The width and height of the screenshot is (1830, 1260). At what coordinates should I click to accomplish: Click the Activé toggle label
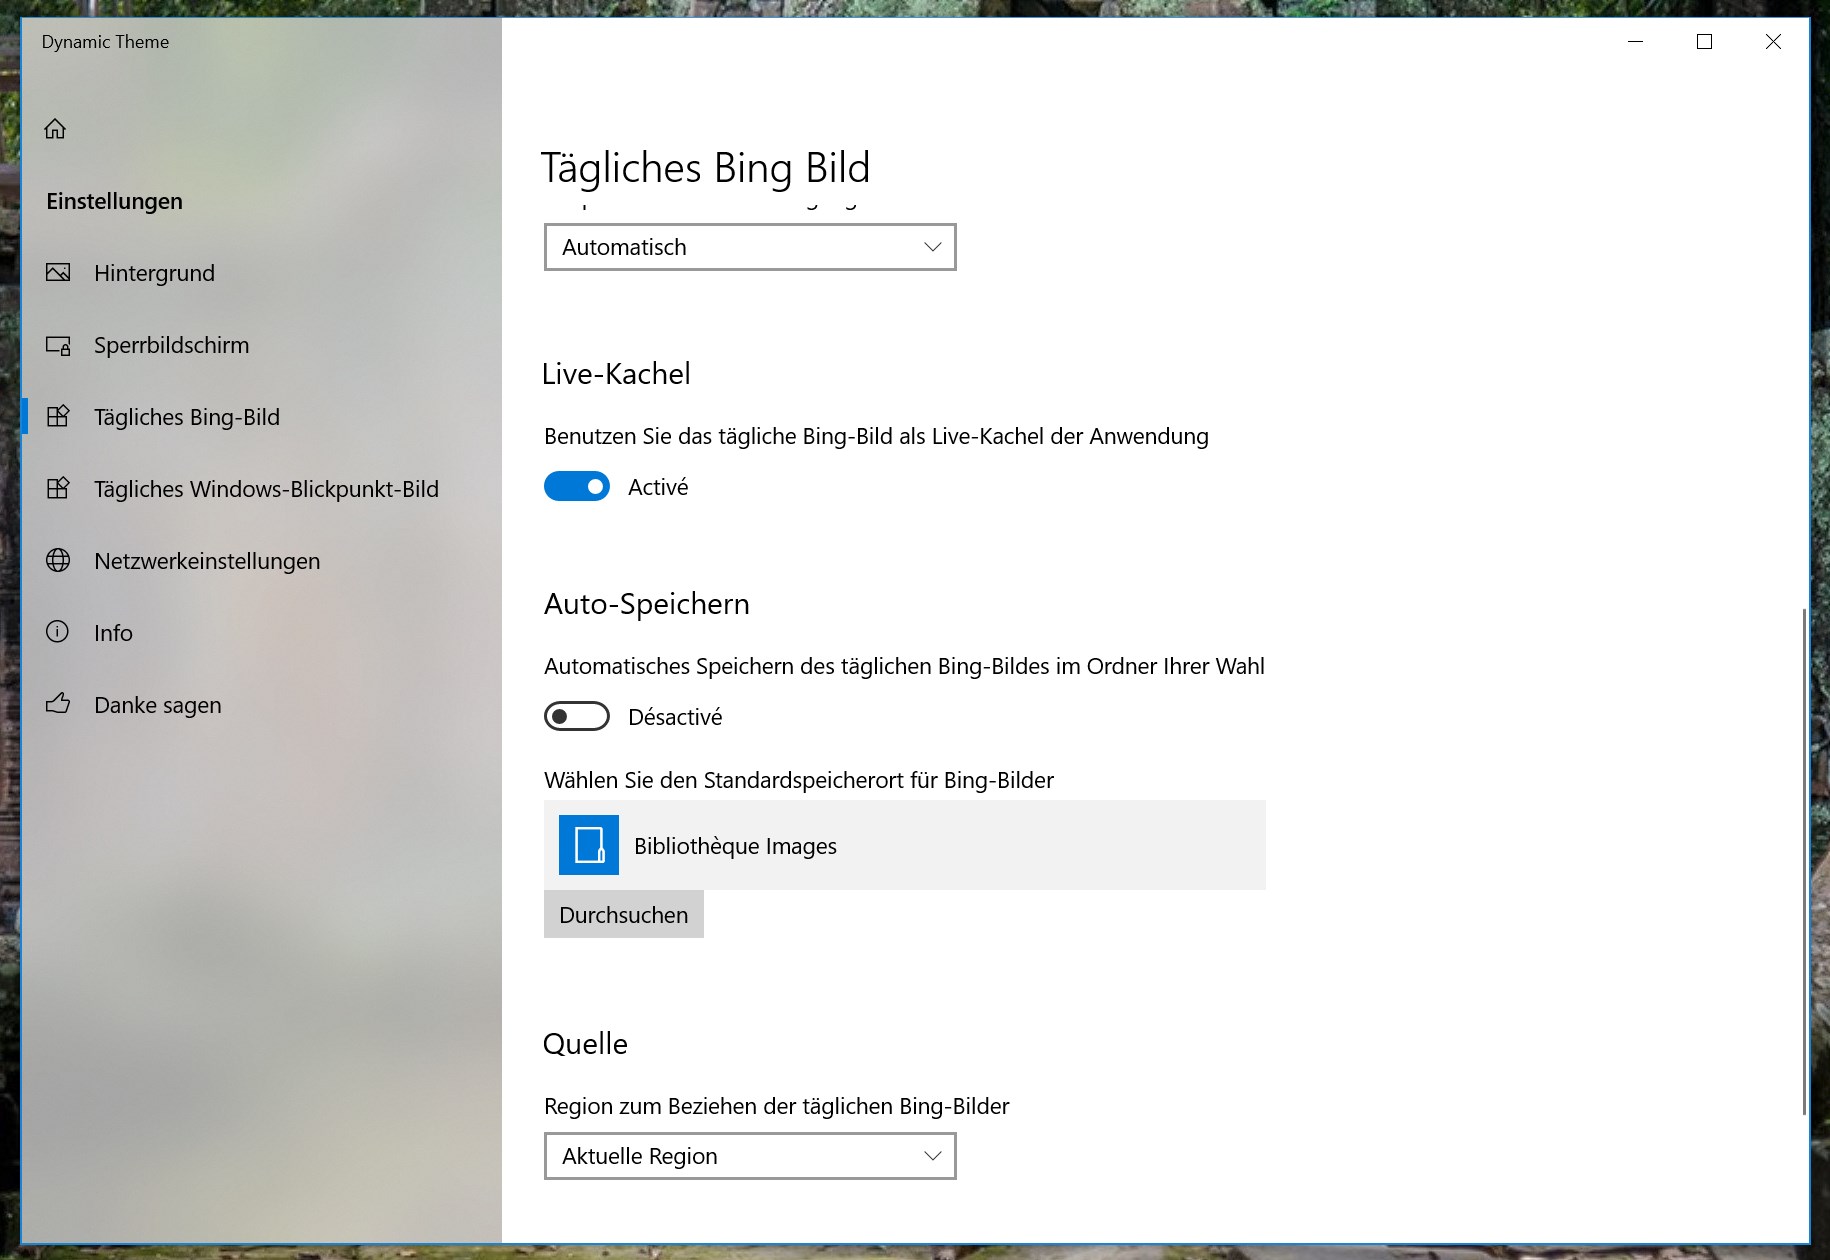click(658, 487)
